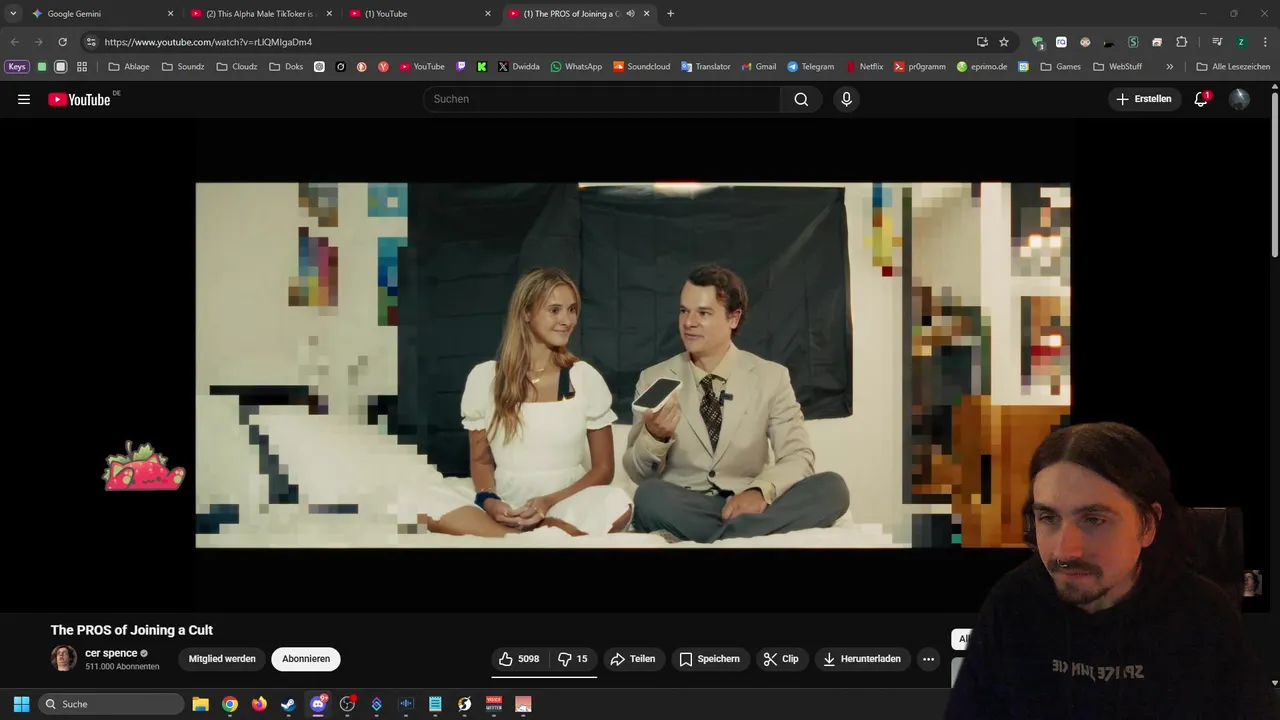Switch to Alpha Male TikToker tab

pyautogui.click(x=262, y=14)
